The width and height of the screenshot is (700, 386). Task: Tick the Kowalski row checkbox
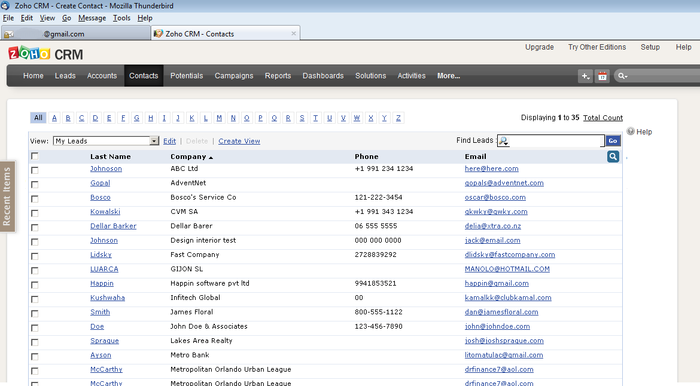[x=34, y=213]
